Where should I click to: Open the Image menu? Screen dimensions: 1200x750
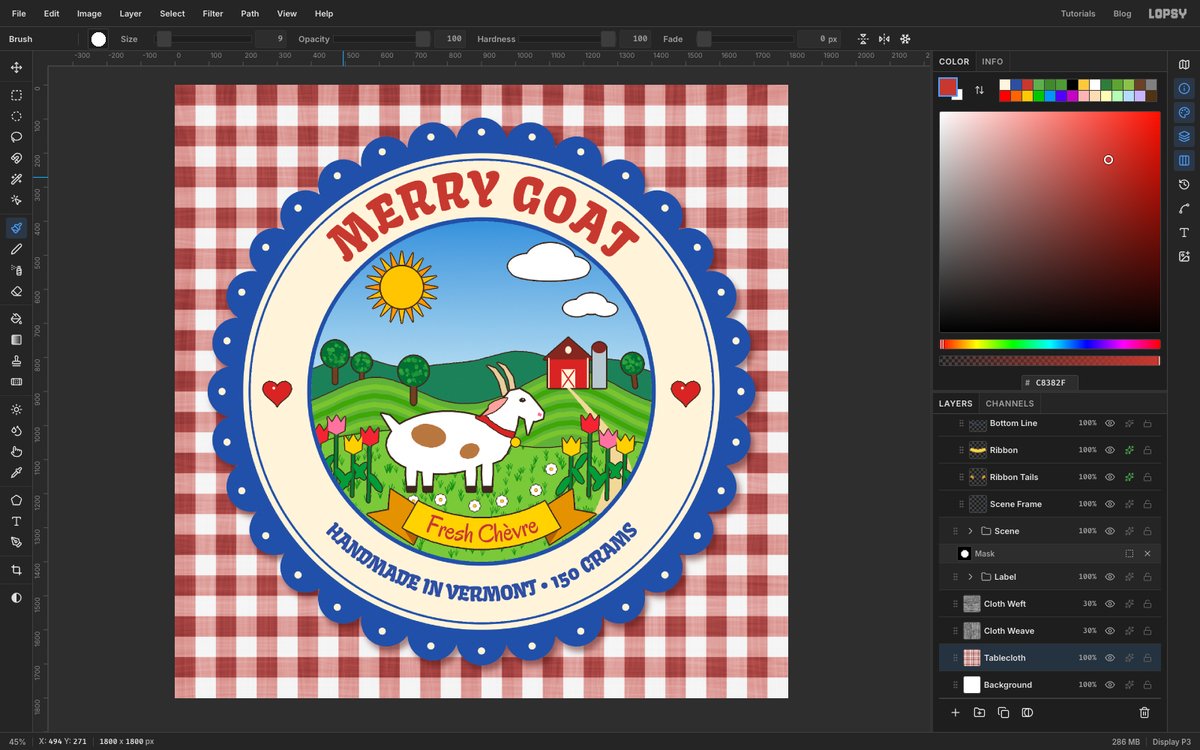(89, 14)
